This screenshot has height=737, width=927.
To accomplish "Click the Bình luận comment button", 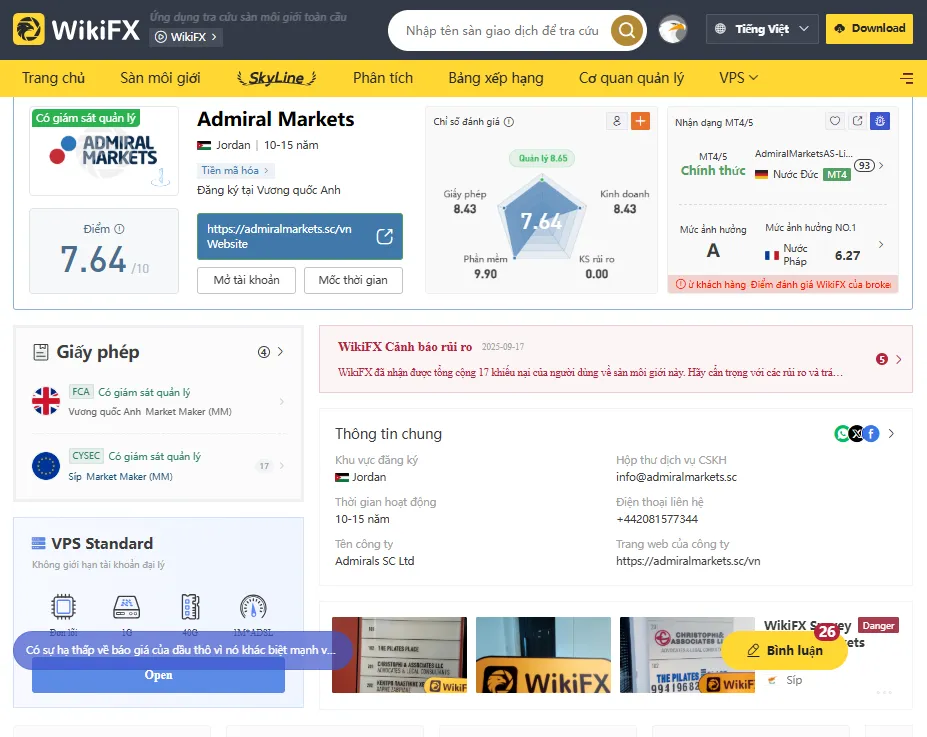I will click(785, 650).
